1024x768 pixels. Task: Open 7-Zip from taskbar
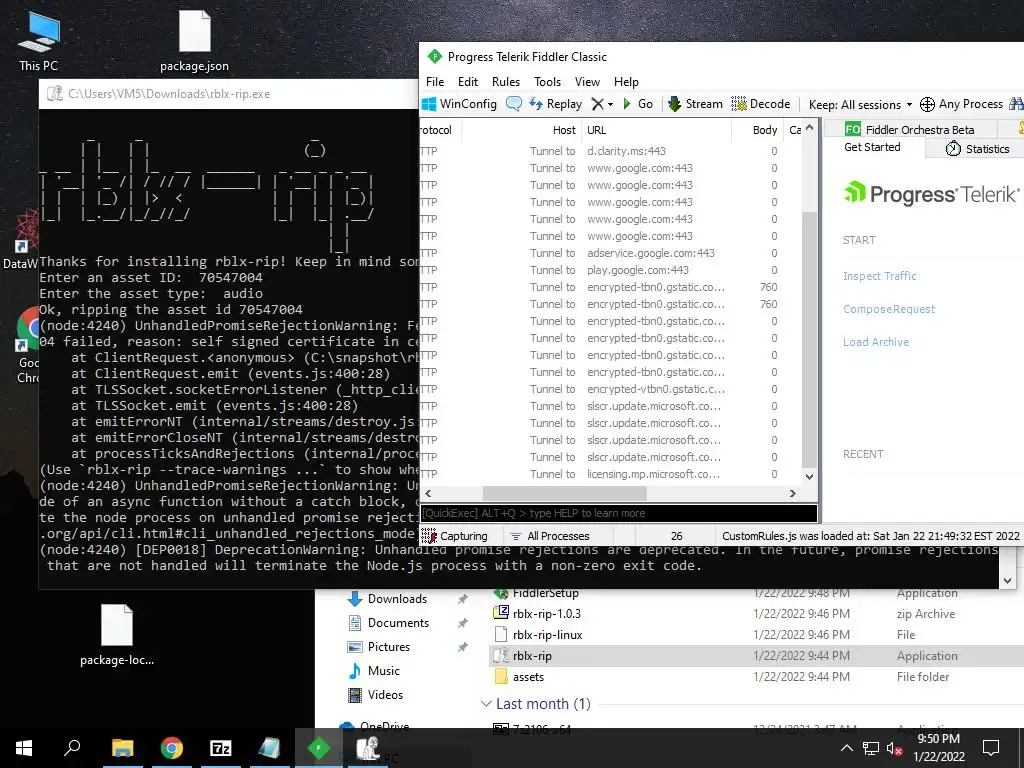[221, 748]
